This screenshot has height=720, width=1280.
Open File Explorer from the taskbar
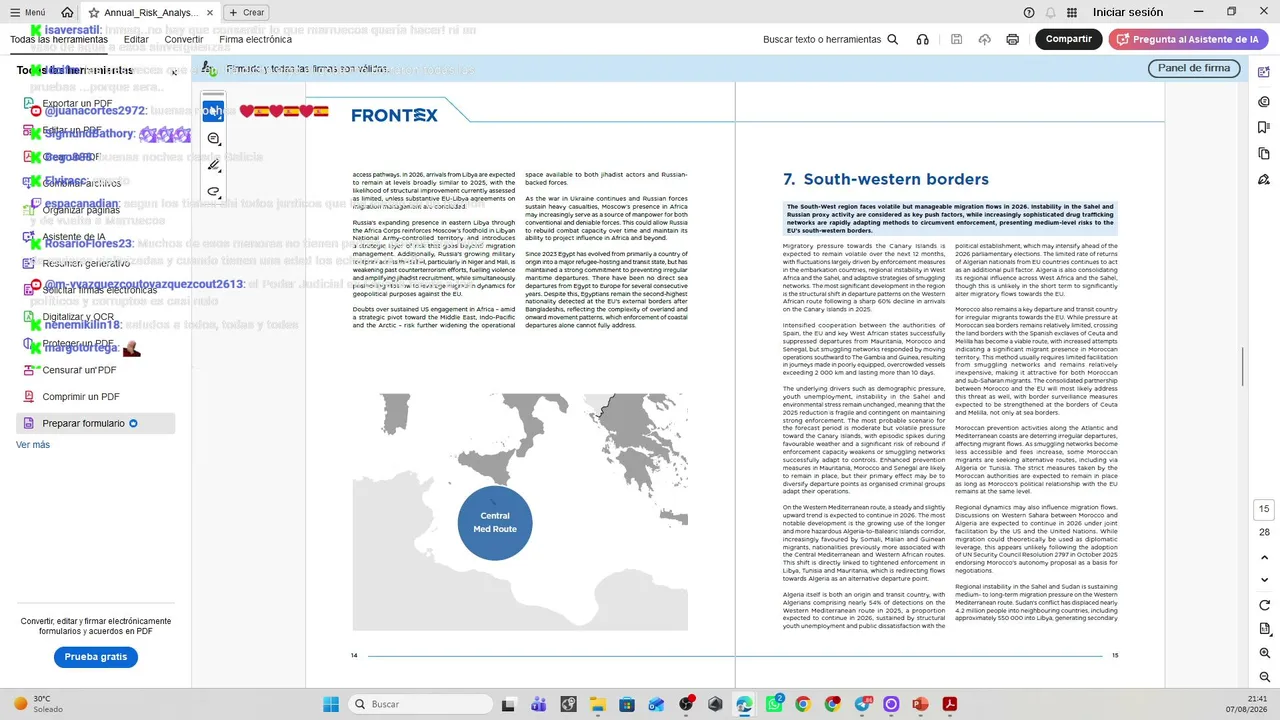(597, 704)
